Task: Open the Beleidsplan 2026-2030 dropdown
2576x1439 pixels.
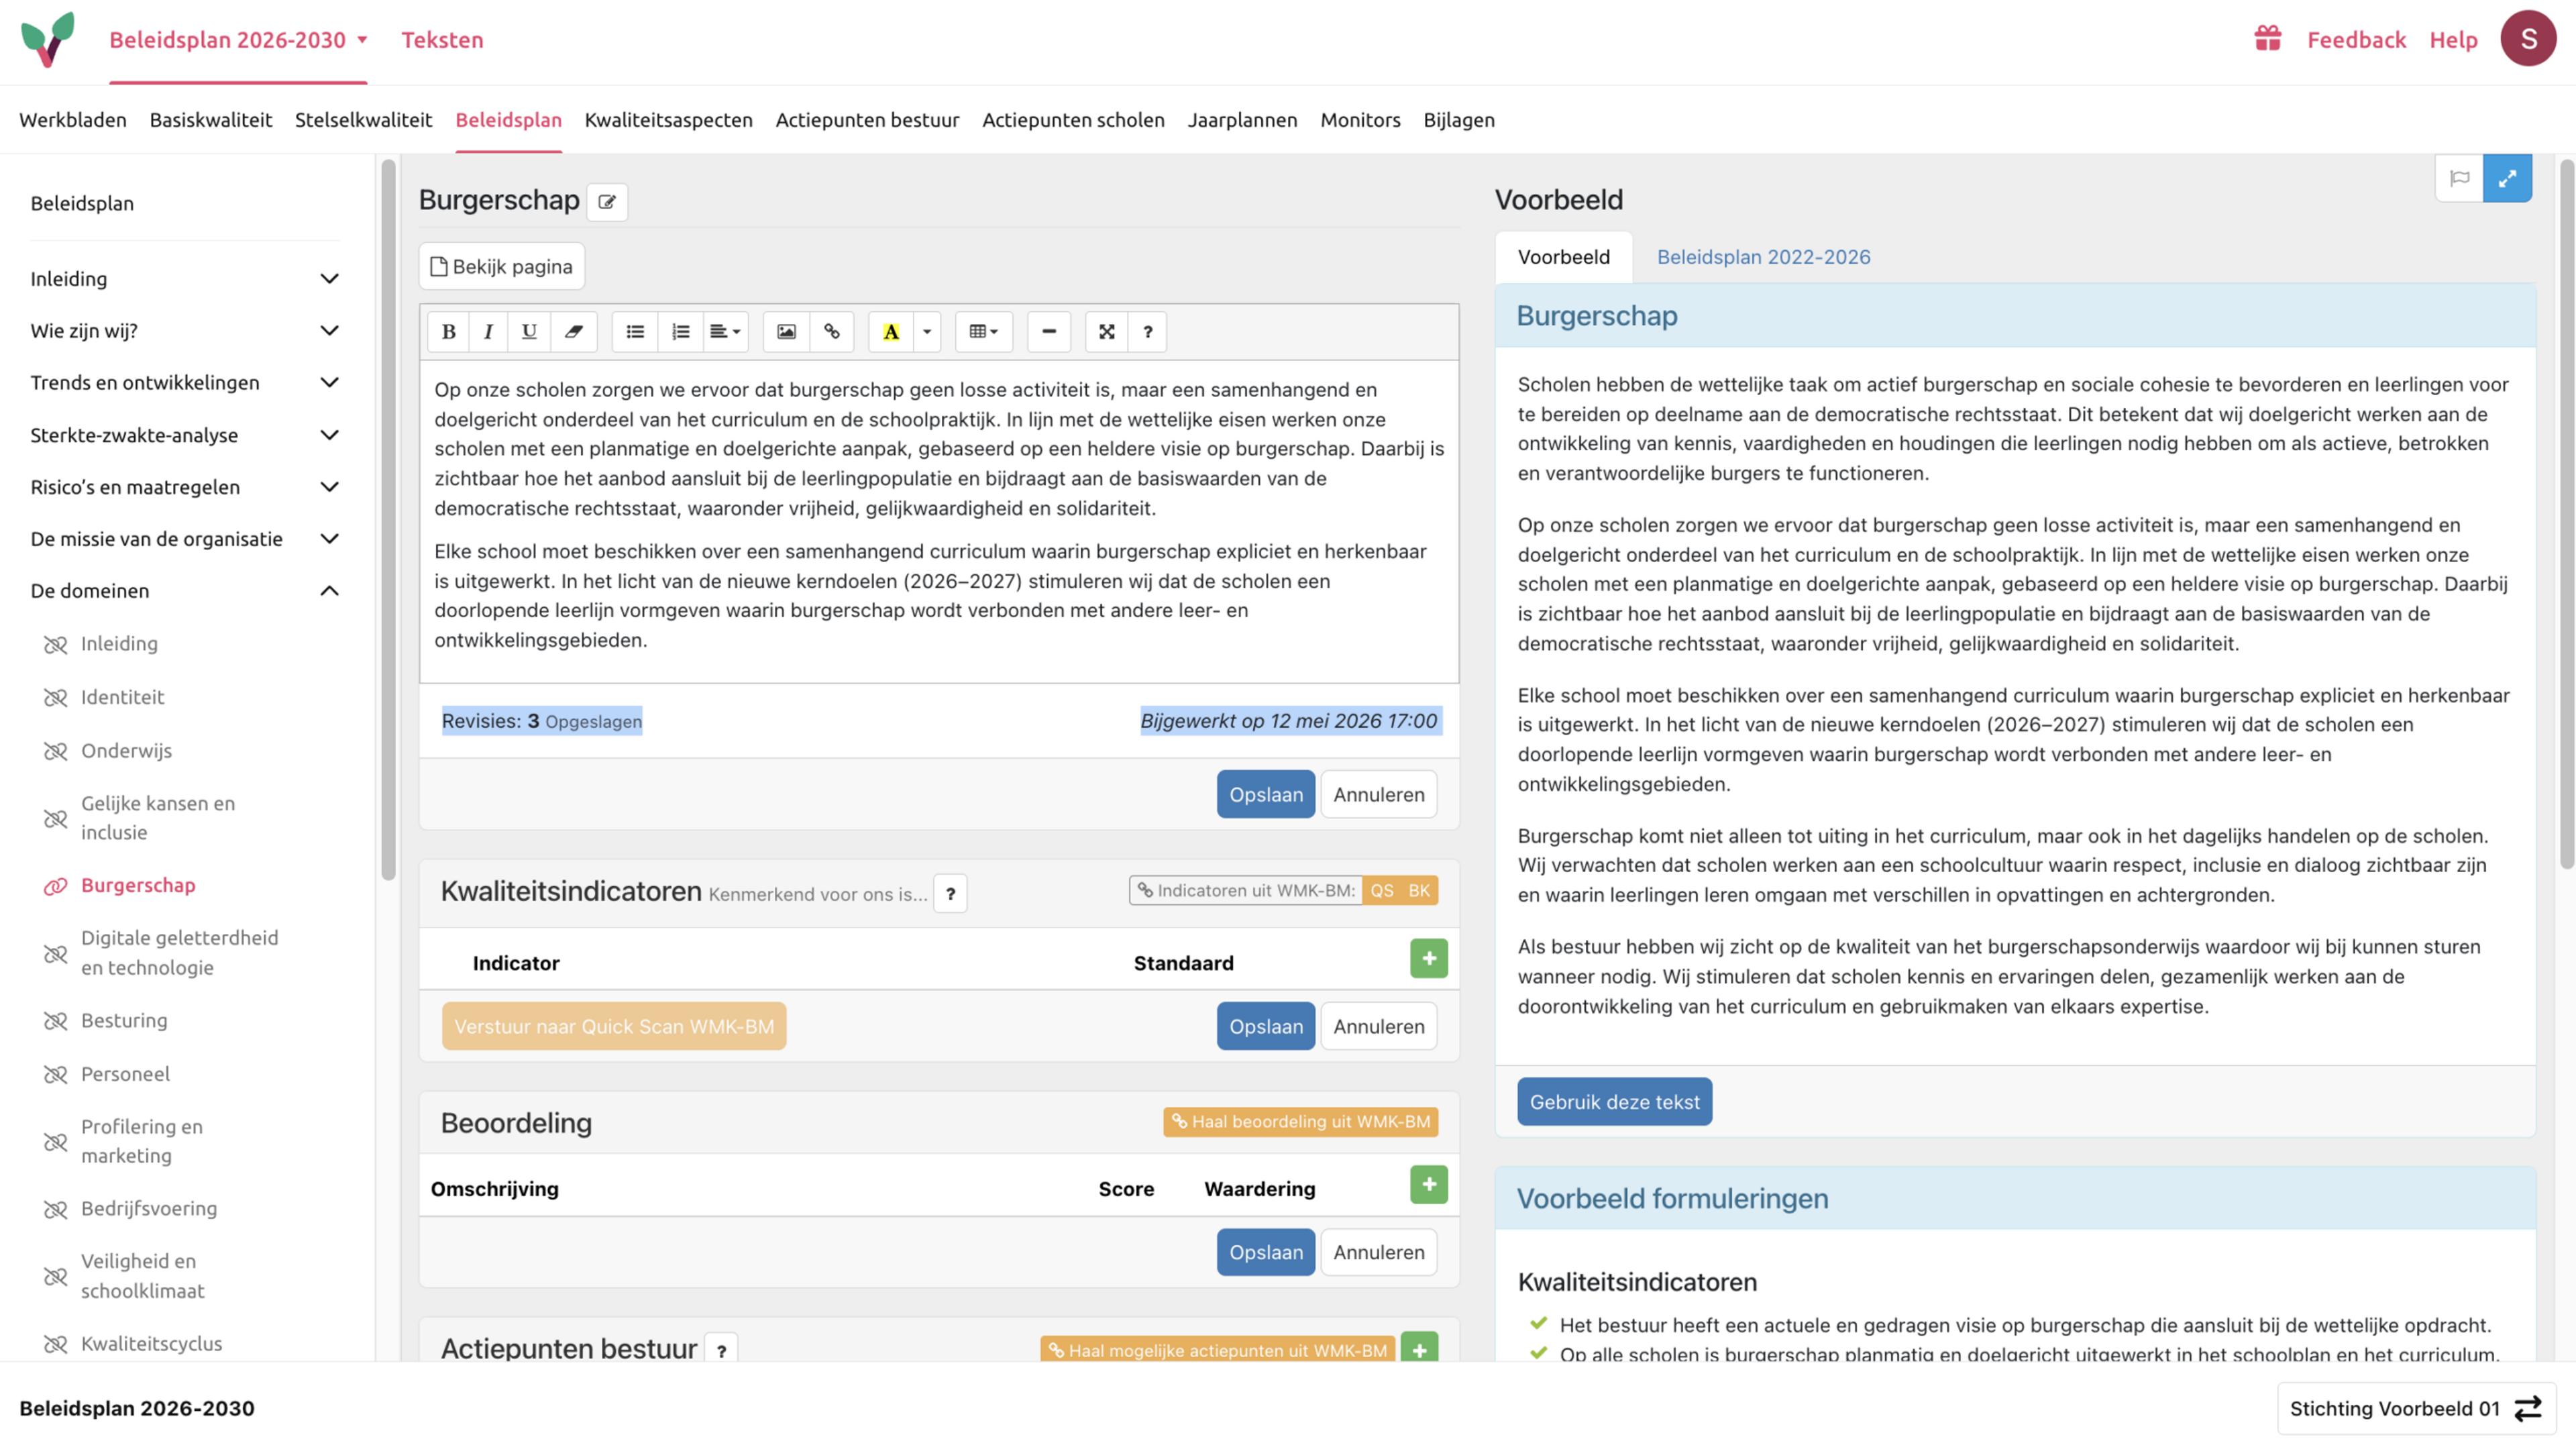Action: pyautogui.click(x=238, y=40)
